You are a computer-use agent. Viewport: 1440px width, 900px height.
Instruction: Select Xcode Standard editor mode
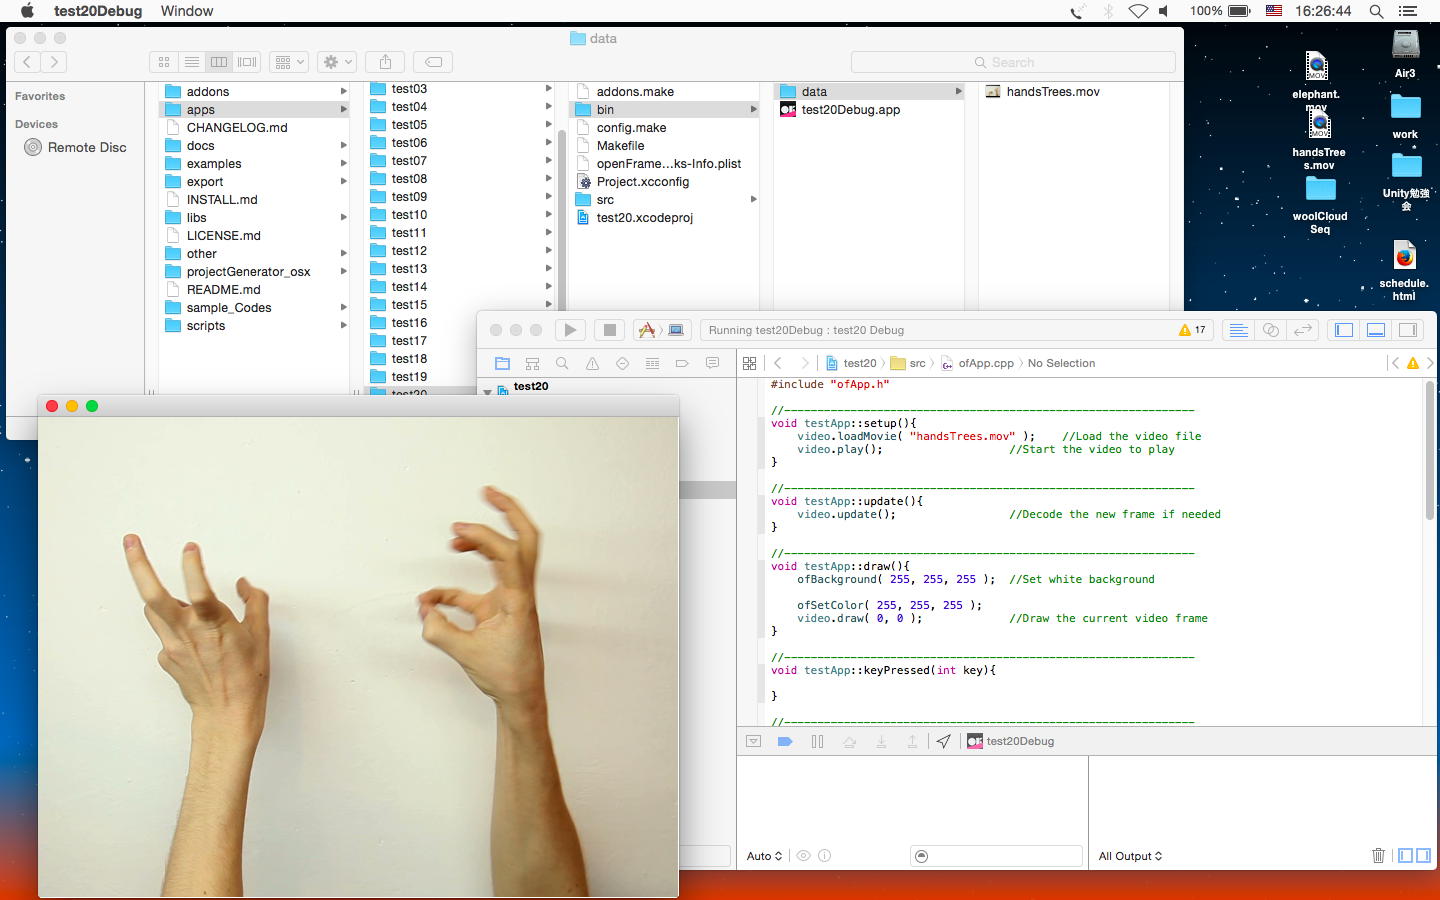point(1238,330)
